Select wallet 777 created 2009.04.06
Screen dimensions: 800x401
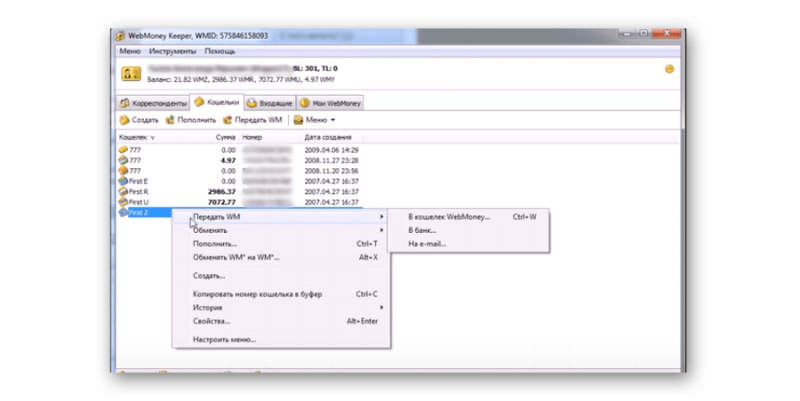[x=238, y=150]
